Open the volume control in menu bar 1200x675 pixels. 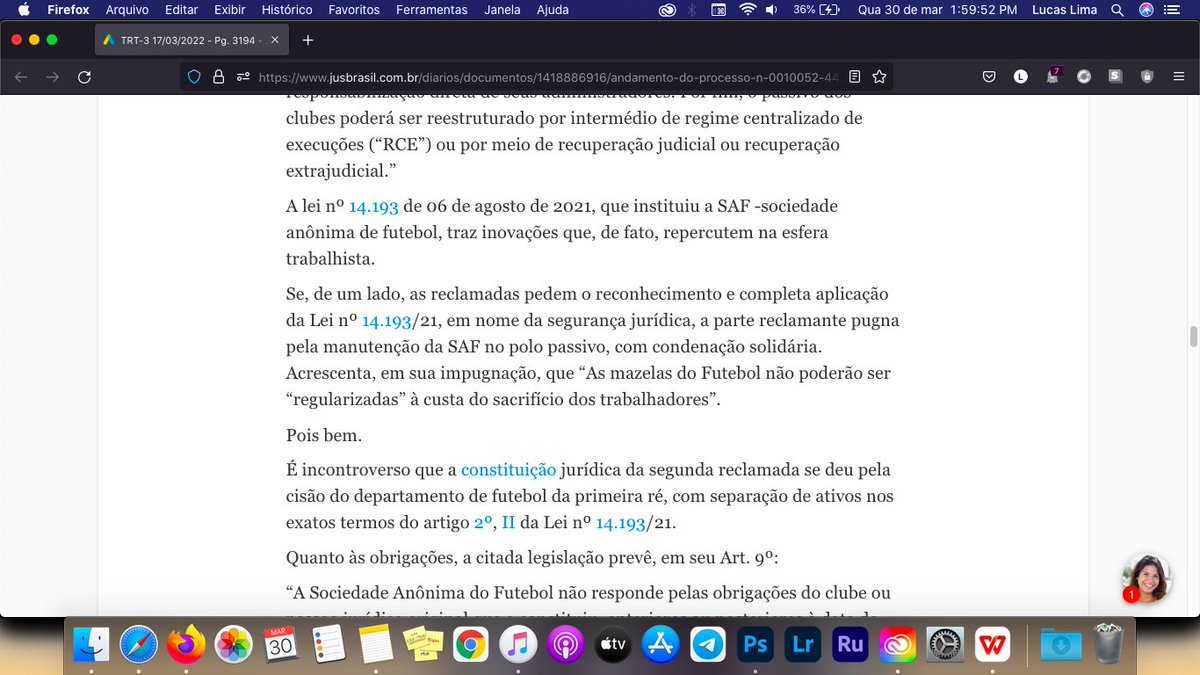click(x=773, y=10)
